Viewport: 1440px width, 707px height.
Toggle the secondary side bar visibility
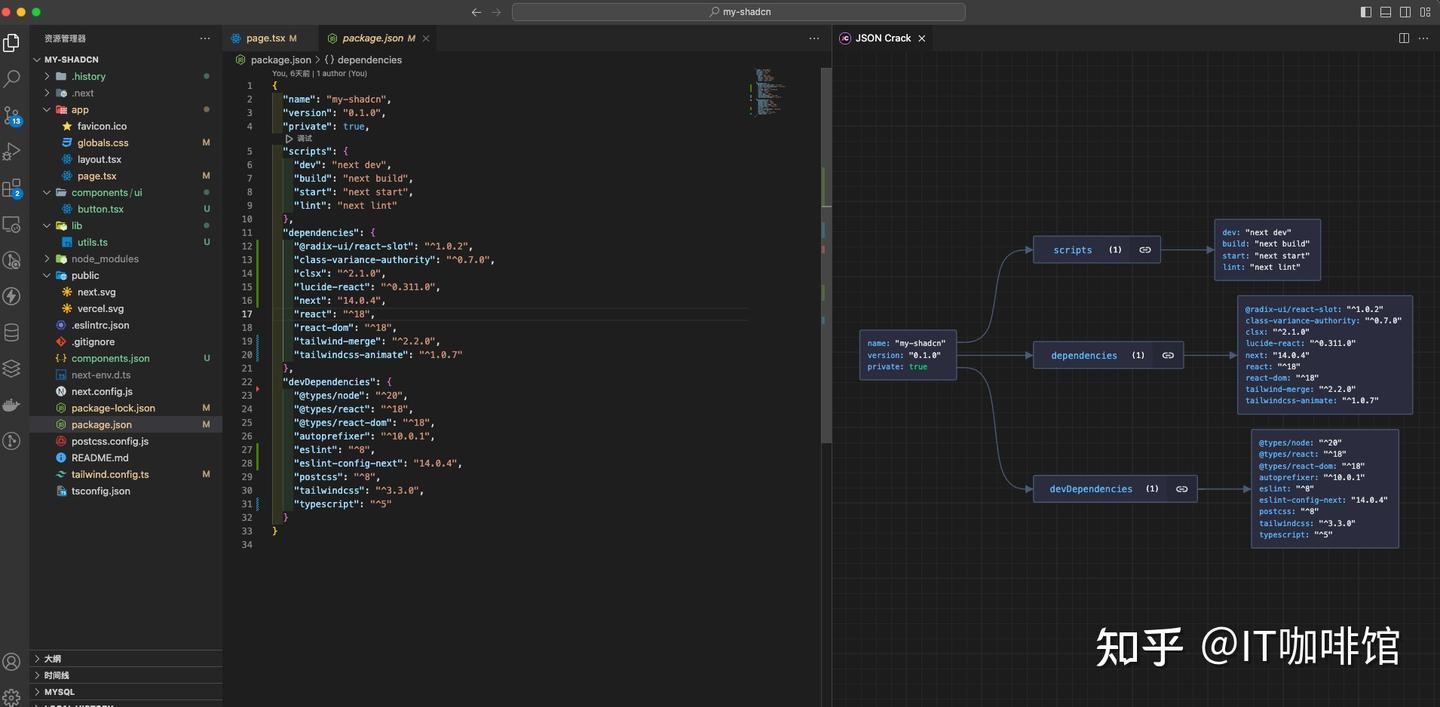[1405, 12]
